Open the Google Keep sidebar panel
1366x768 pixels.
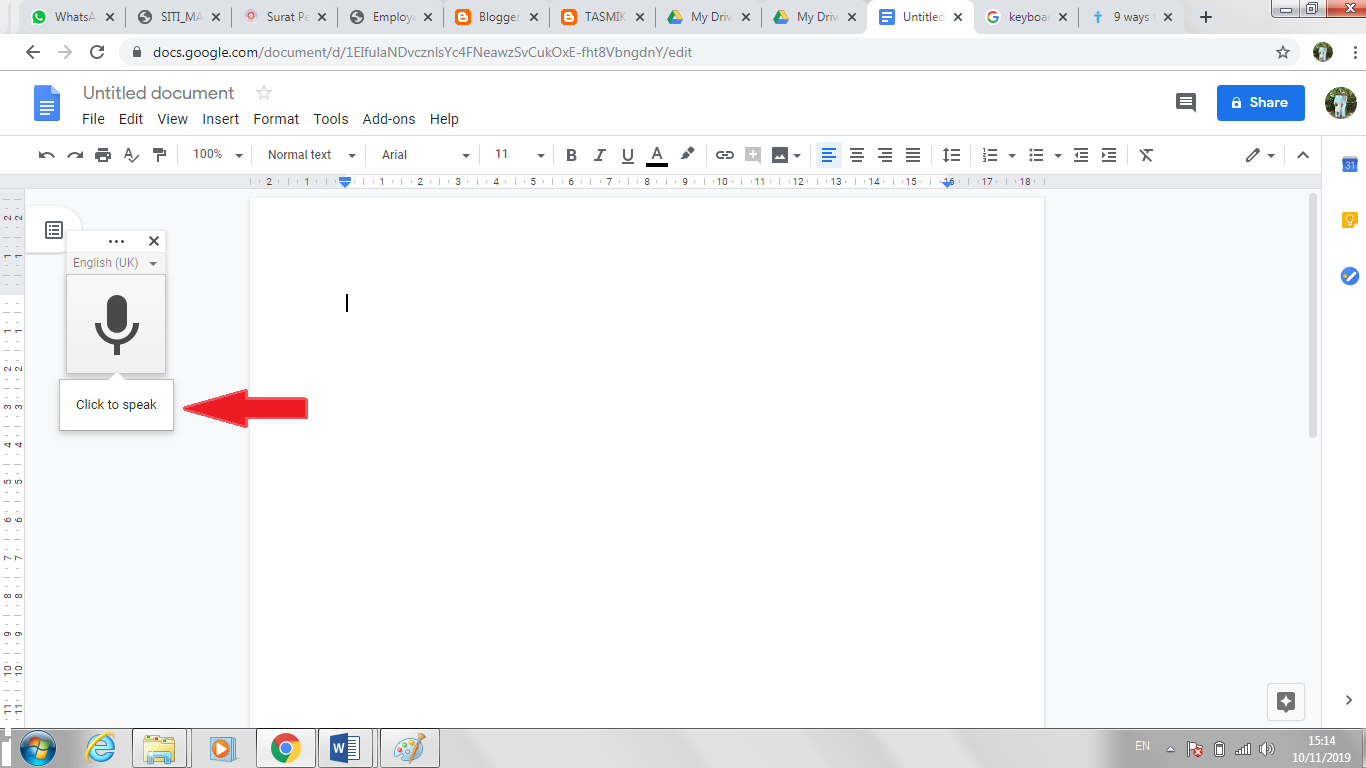click(x=1349, y=219)
